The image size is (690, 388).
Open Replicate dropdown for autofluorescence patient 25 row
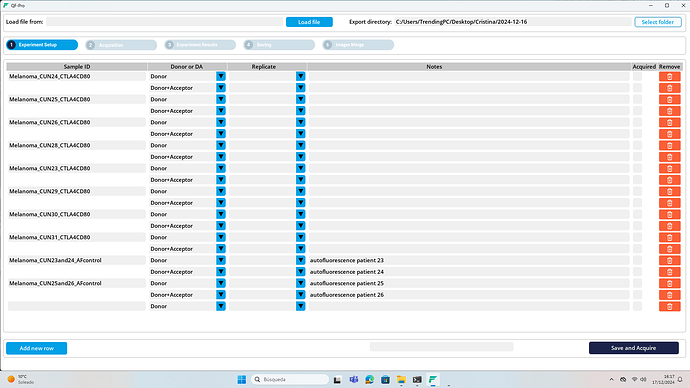[x=301, y=283]
